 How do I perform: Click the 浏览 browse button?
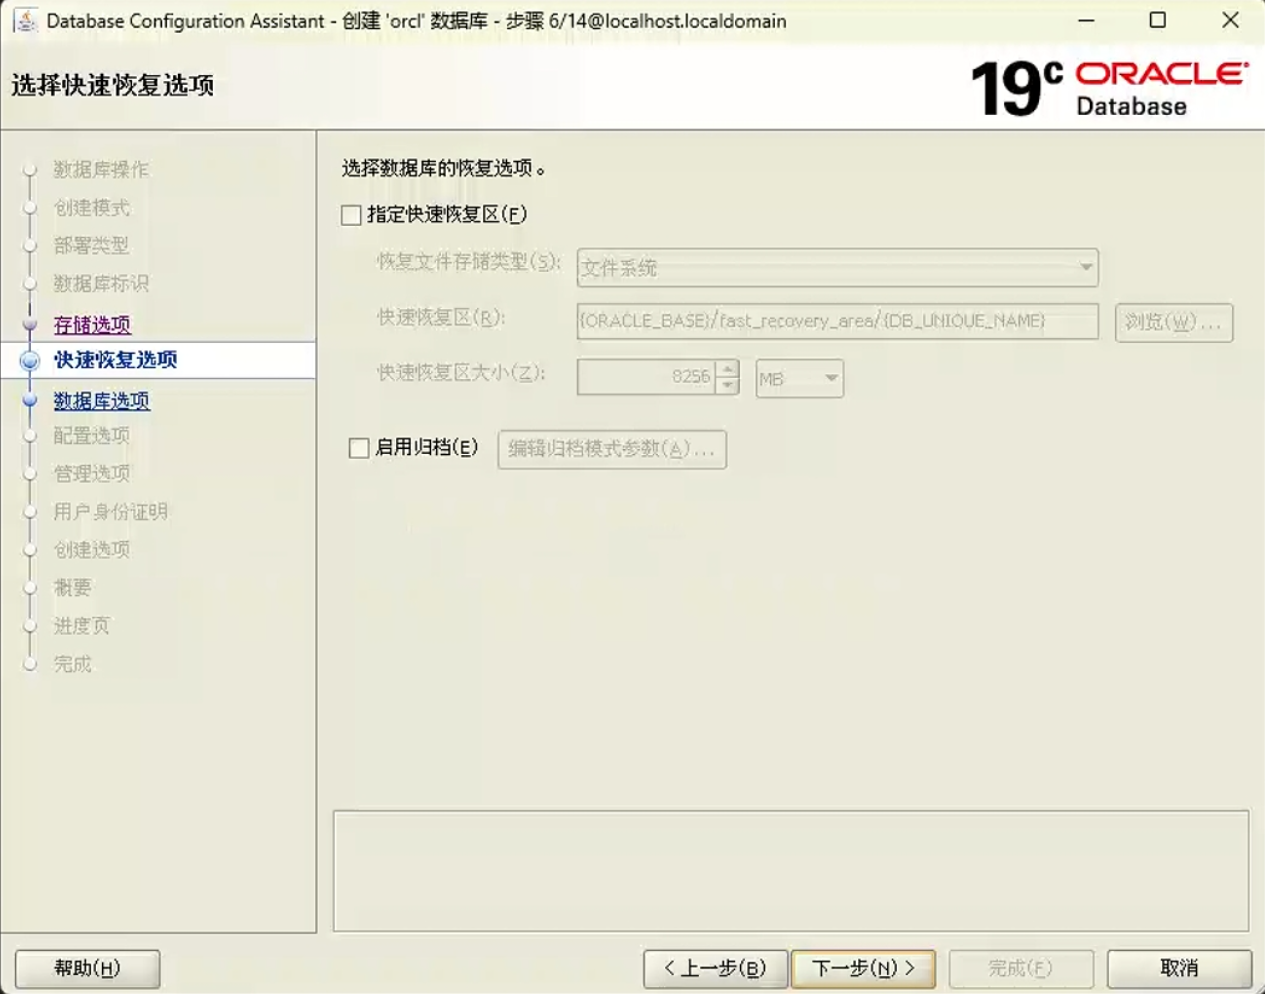[x=1173, y=322]
